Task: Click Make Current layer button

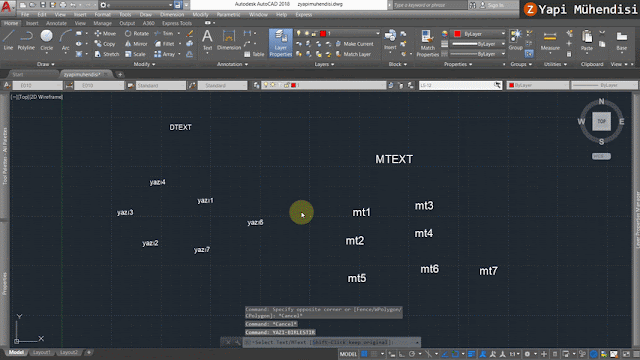Action: 354,44
